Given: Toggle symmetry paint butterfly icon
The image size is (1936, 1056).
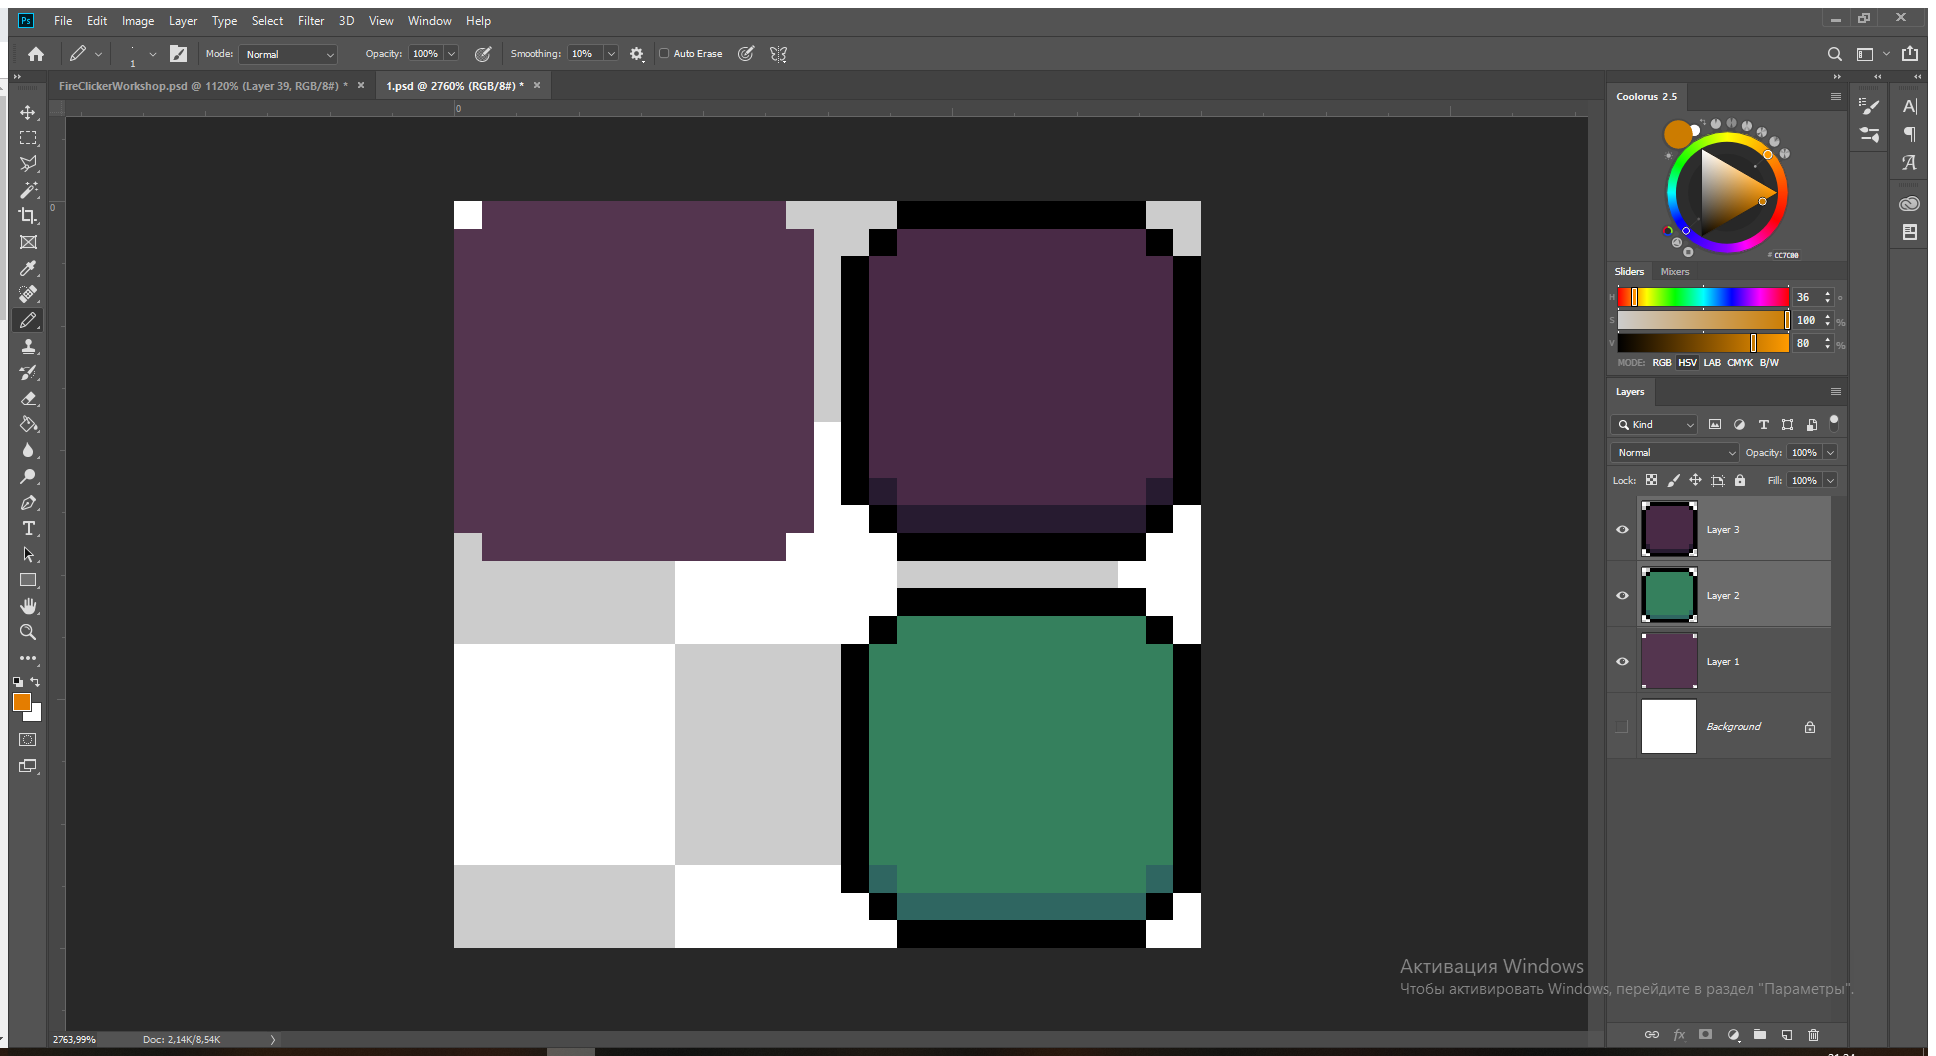Looking at the screenshot, I should 779,54.
